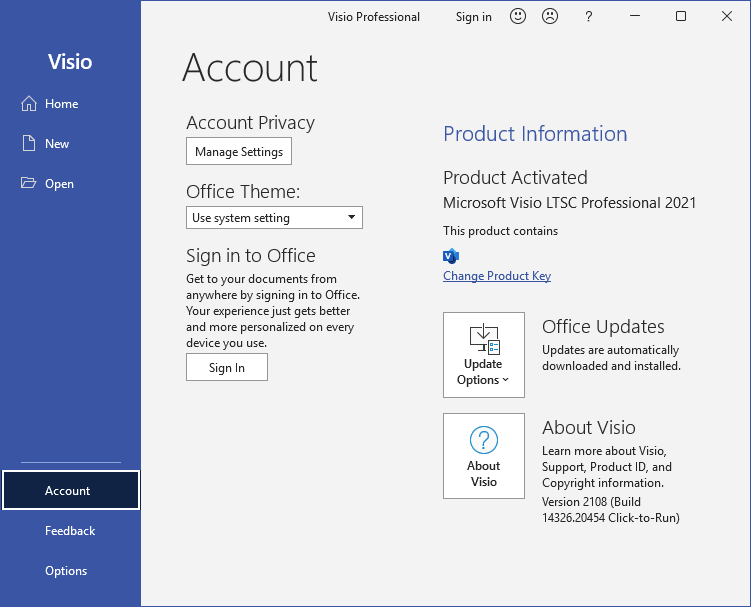Open Help with the question mark icon

click(589, 17)
